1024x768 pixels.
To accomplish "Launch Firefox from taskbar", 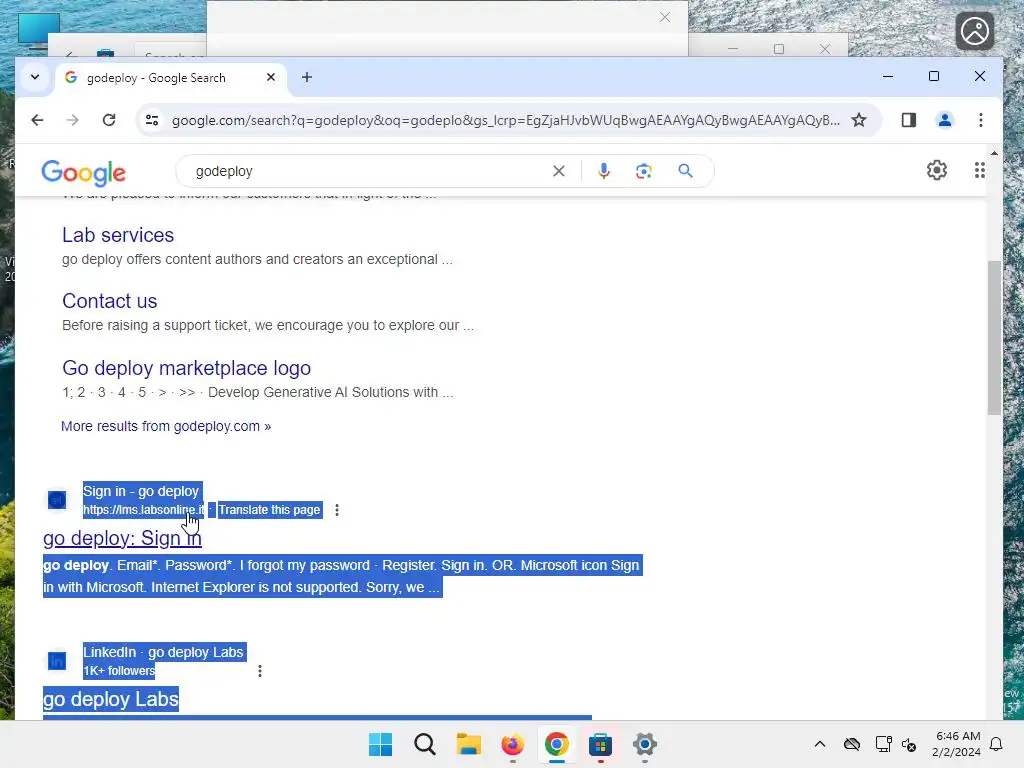I will (513, 744).
